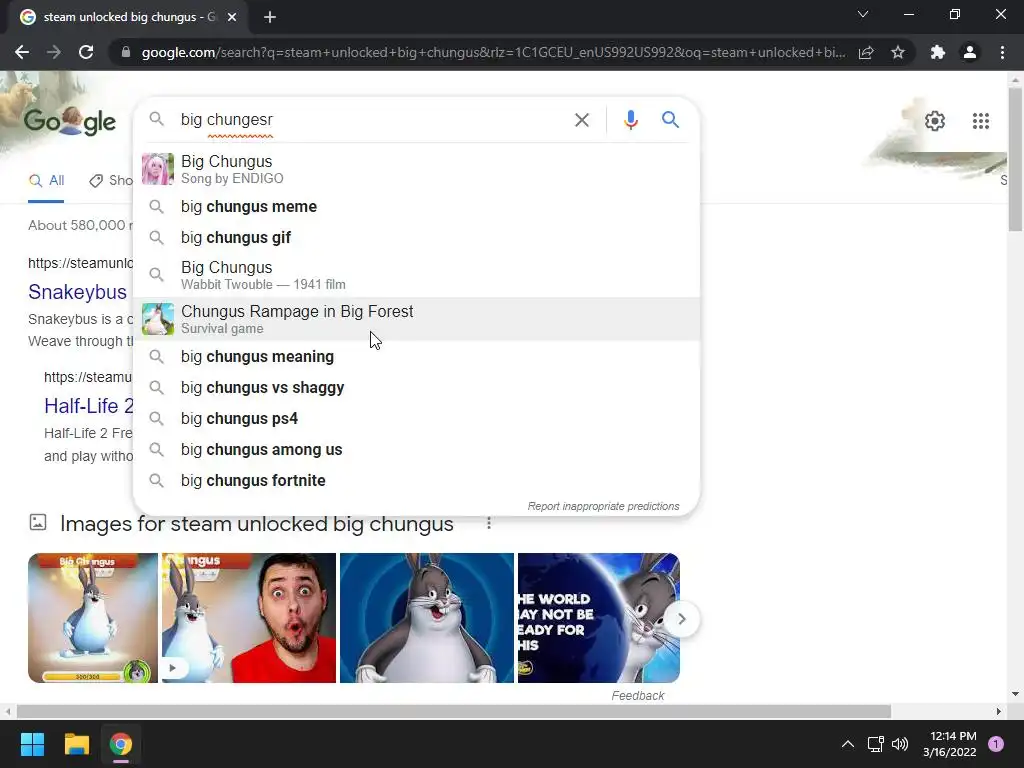Close the 'steam unlocked big chungus' tab

pyautogui.click(x=232, y=17)
